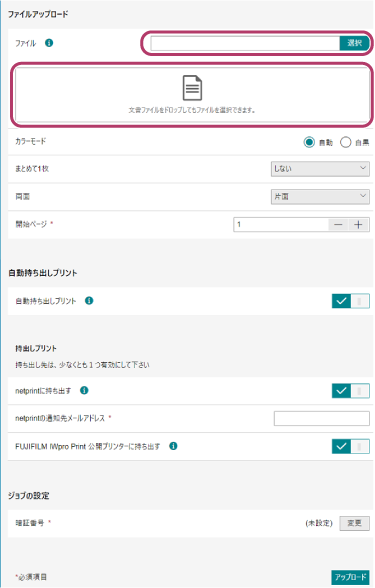Click the アップロード button
Screen dimensions: 375x588
click(x=350, y=577)
